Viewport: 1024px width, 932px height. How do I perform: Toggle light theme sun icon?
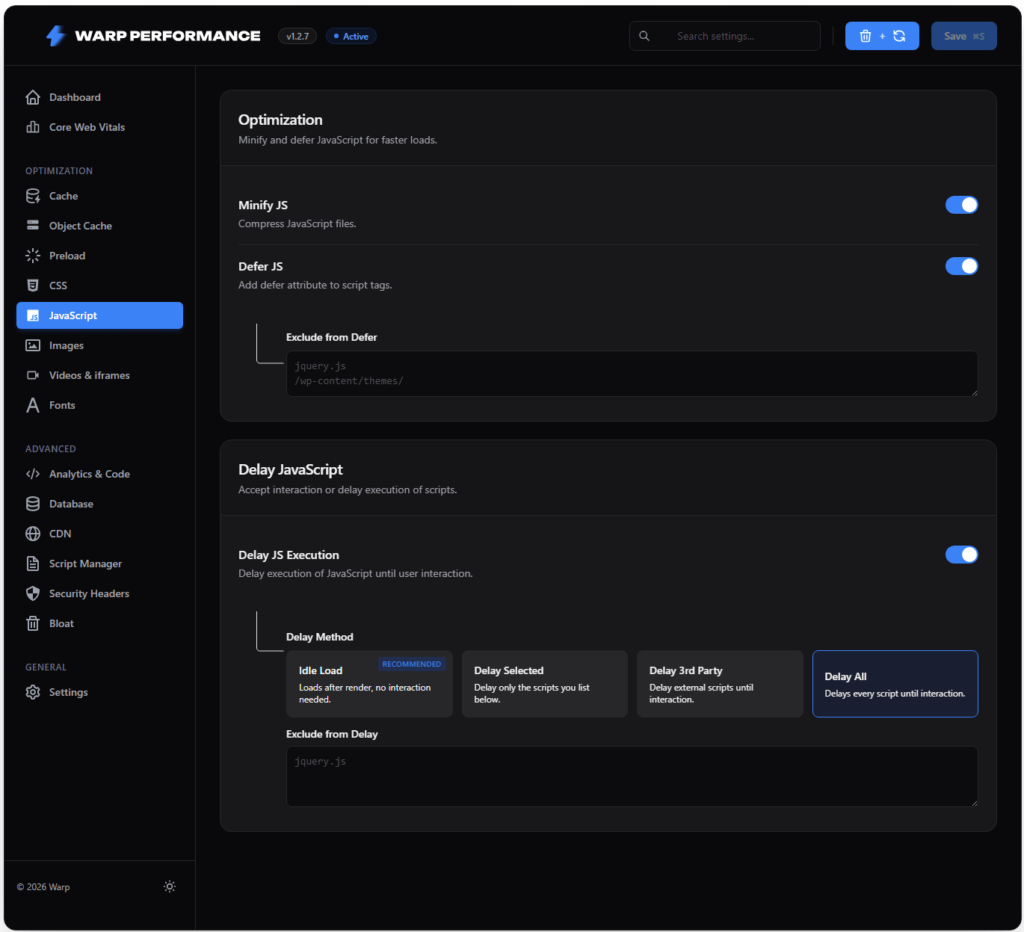(x=170, y=886)
